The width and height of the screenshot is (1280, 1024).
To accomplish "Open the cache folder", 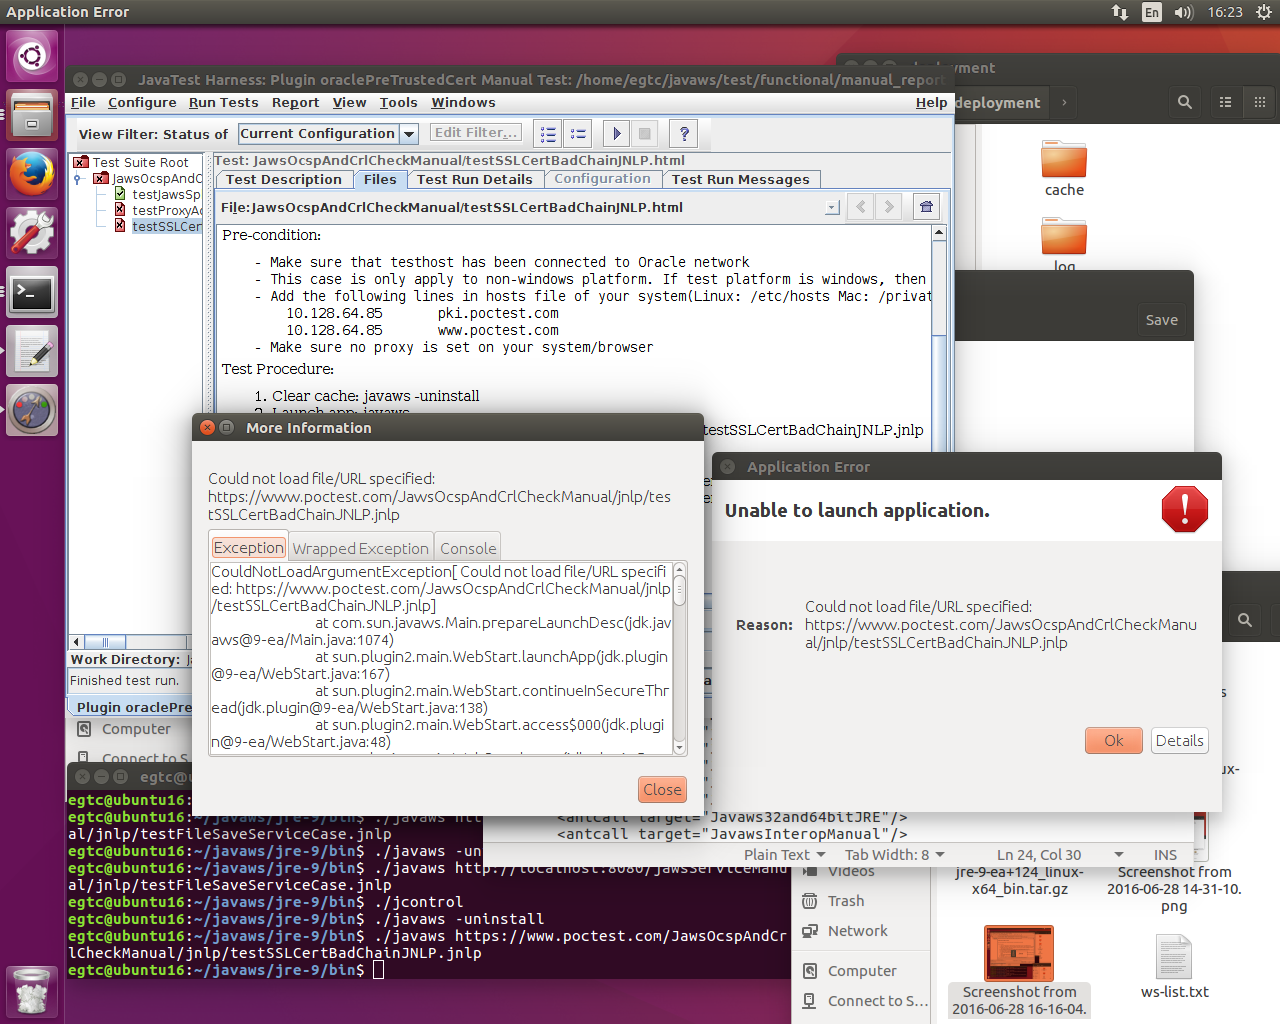I will coord(1063,168).
